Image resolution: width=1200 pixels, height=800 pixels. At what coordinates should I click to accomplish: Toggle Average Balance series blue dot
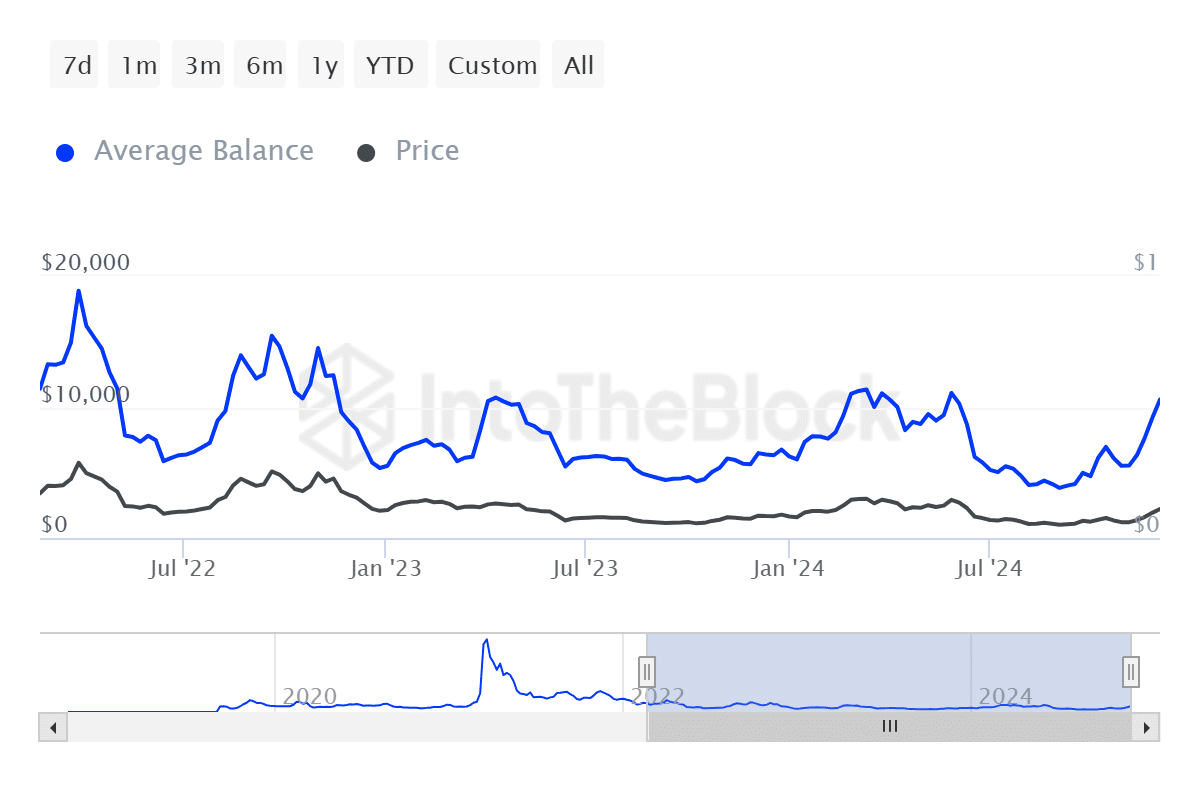click(66, 153)
